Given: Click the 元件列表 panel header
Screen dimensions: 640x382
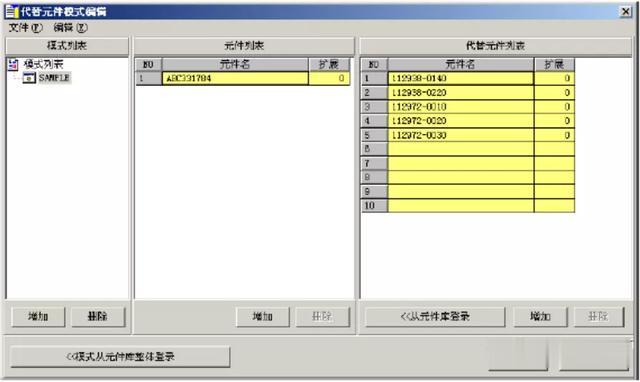Looking at the screenshot, I should tap(244, 46).
